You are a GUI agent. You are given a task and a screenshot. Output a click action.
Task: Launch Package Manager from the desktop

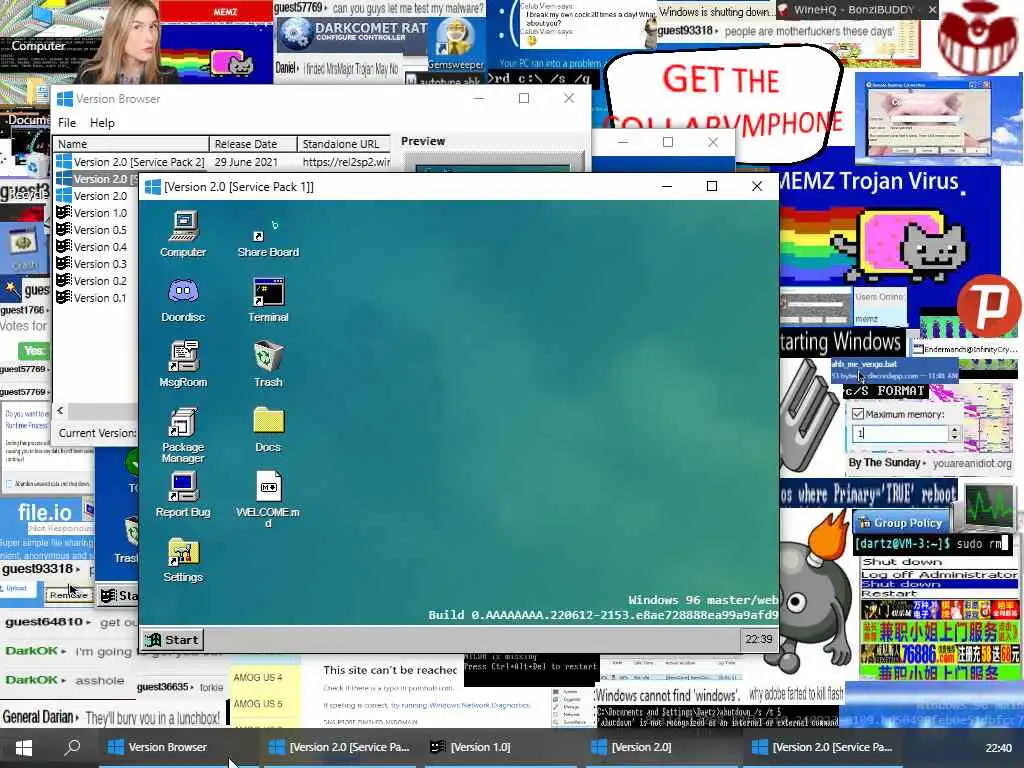(184, 434)
